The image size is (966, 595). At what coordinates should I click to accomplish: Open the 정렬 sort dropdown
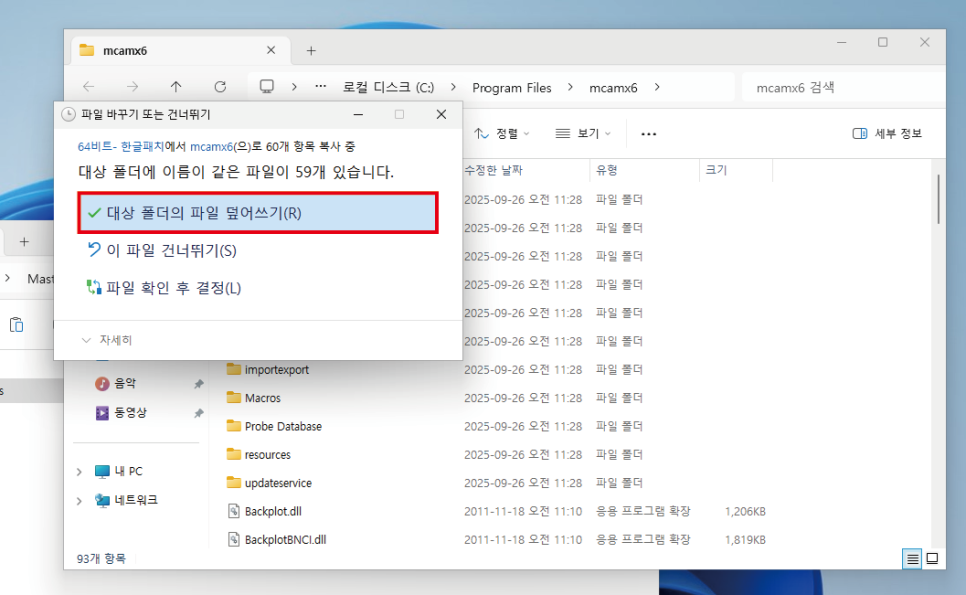pyautogui.click(x=501, y=134)
